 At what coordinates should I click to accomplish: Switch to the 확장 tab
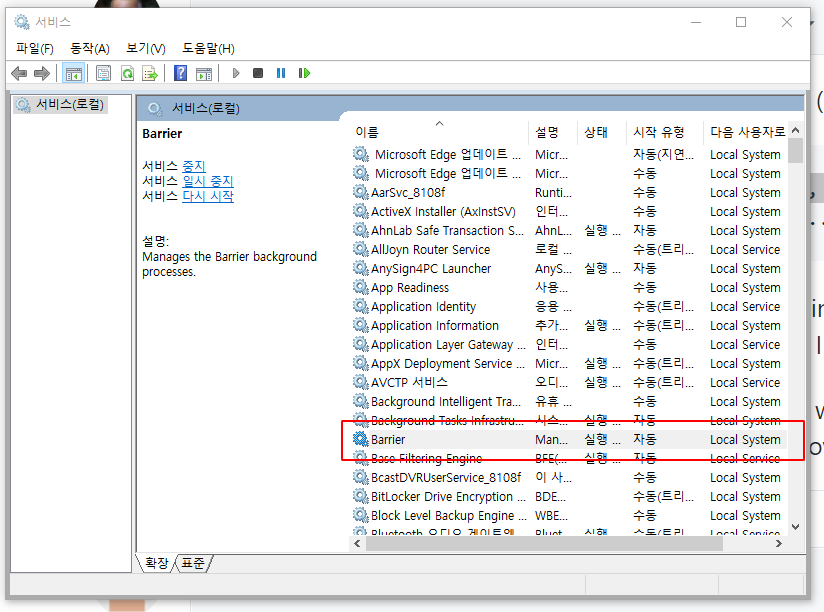pos(157,563)
